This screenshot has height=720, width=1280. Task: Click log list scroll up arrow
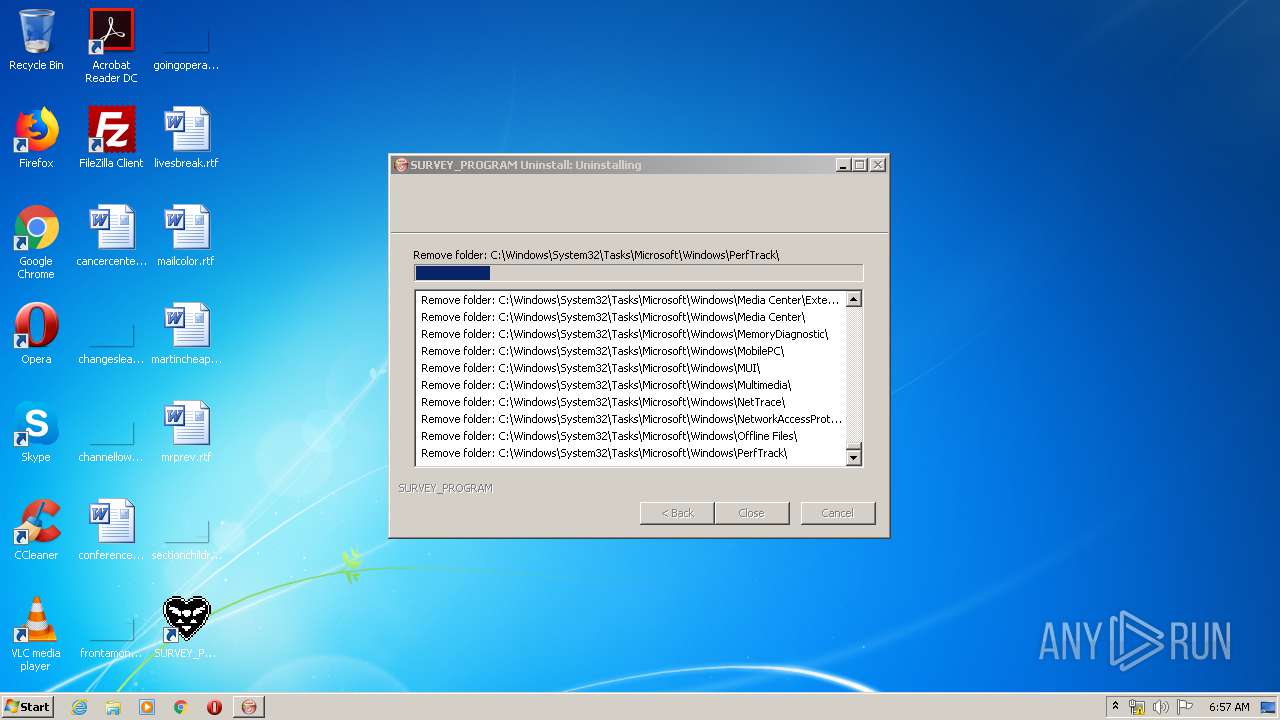click(853, 299)
